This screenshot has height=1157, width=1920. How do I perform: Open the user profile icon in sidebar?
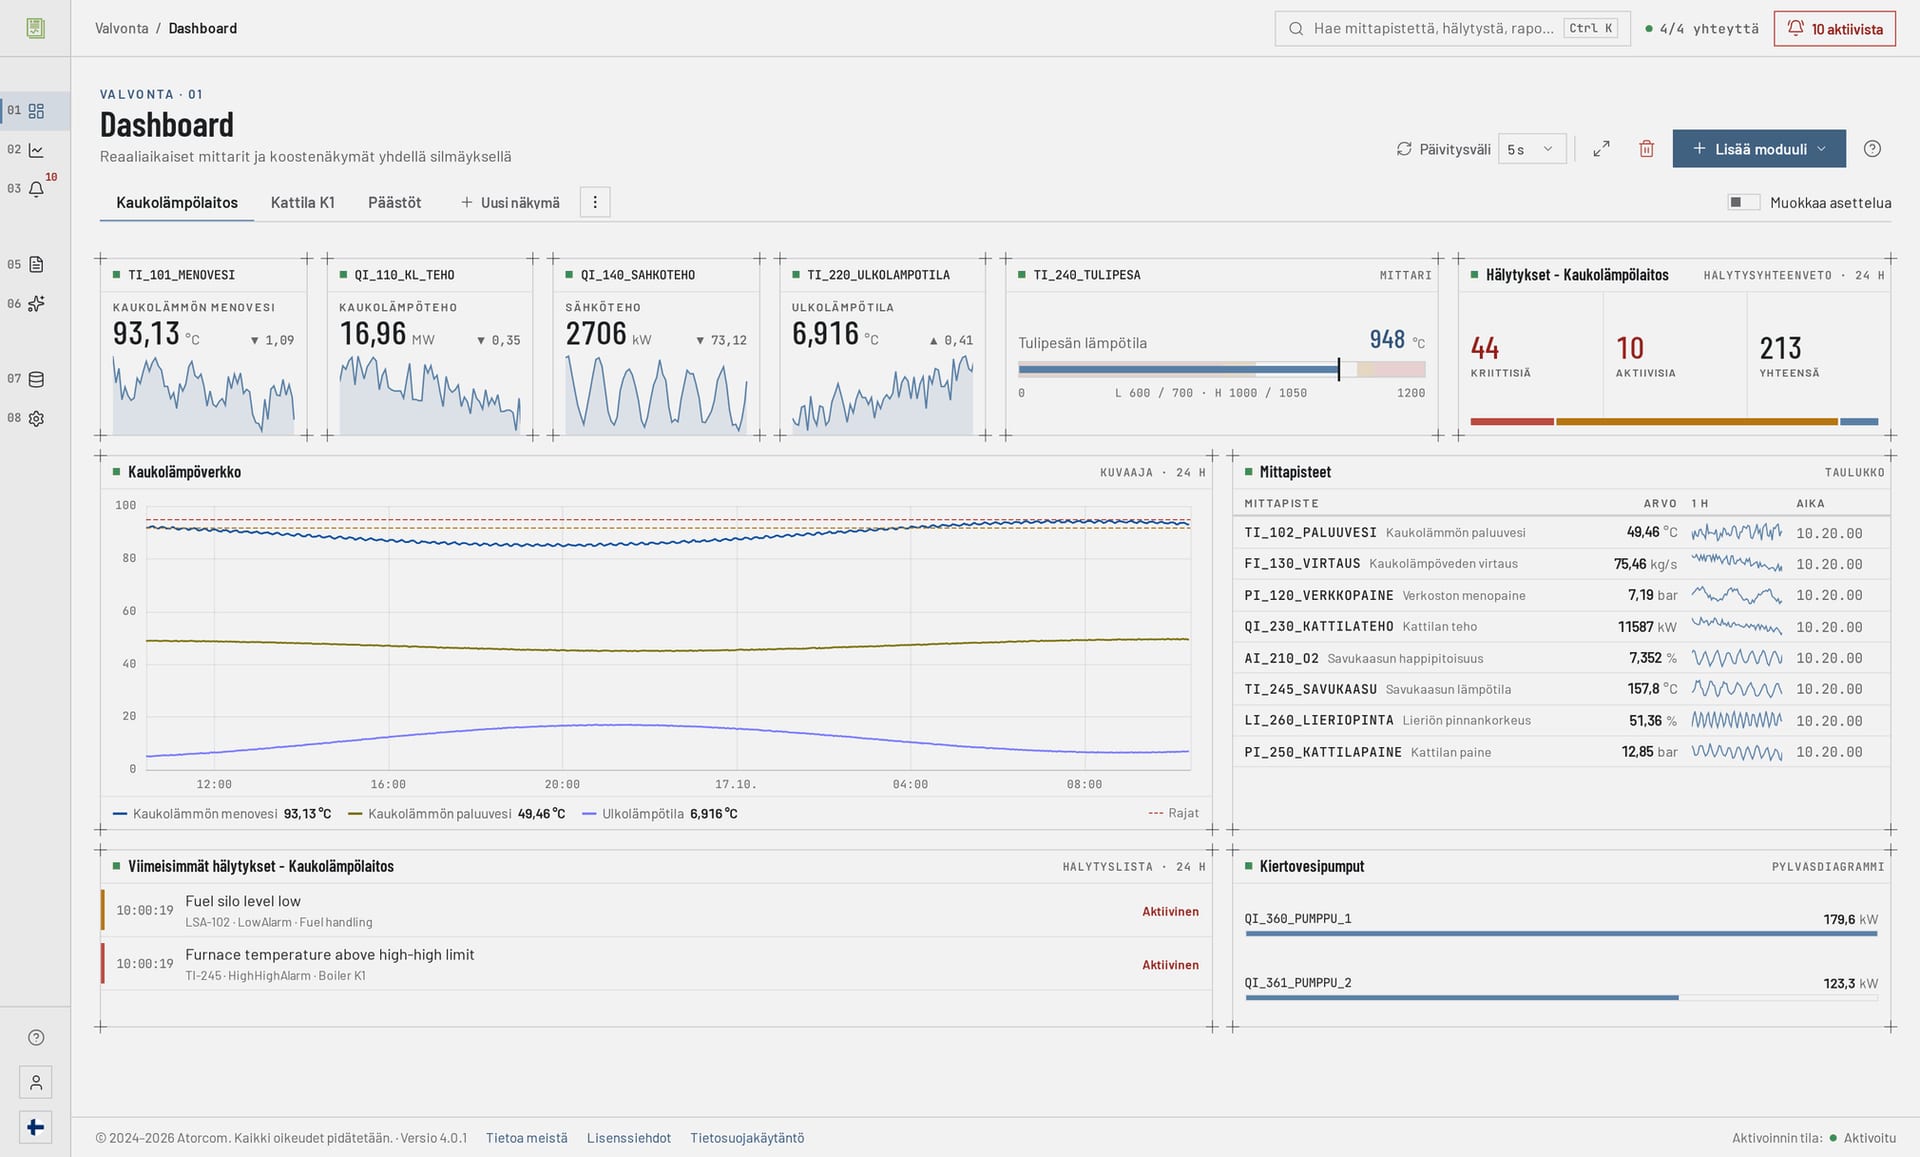[36, 1083]
